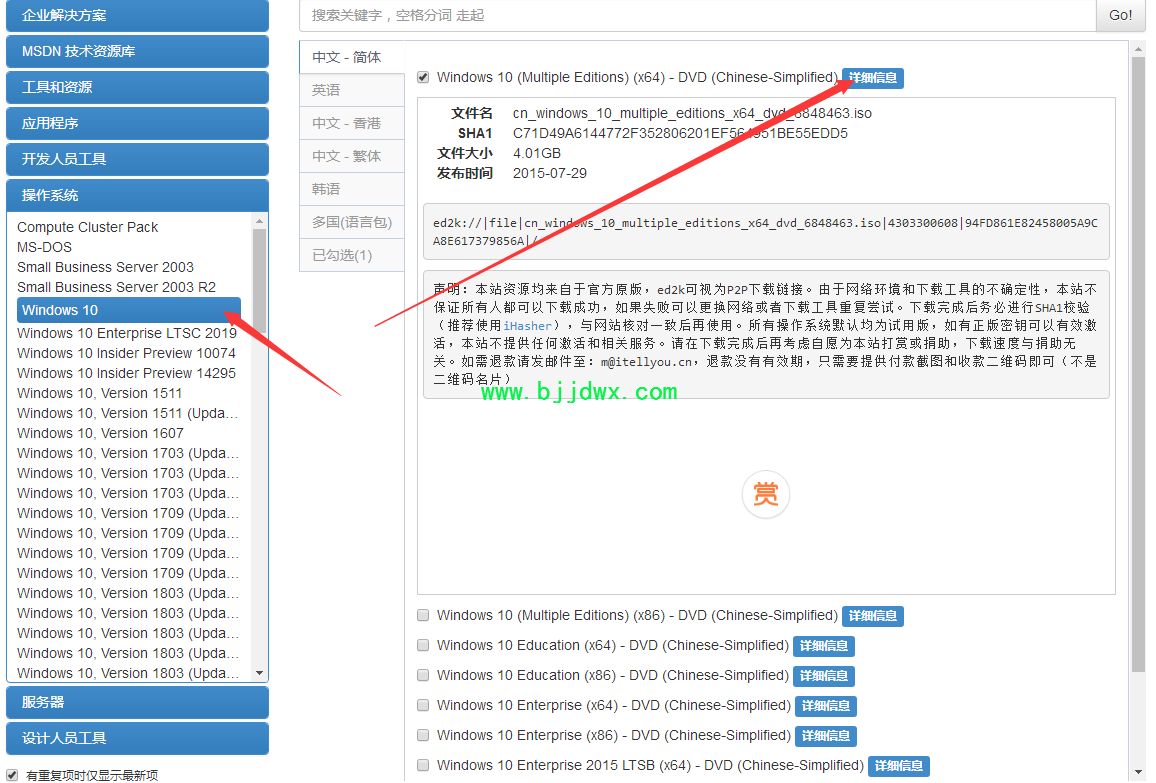Check Windows 10 Multiple Editions x86 box
This screenshot has height=783, width=1156.
tap(423, 616)
